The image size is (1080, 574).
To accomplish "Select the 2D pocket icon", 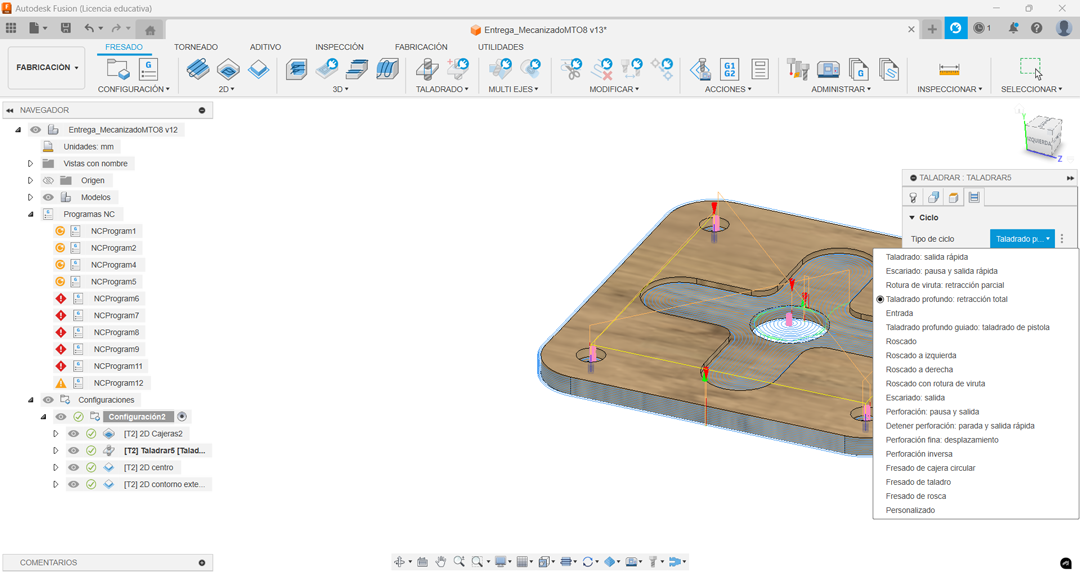I will [228, 69].
